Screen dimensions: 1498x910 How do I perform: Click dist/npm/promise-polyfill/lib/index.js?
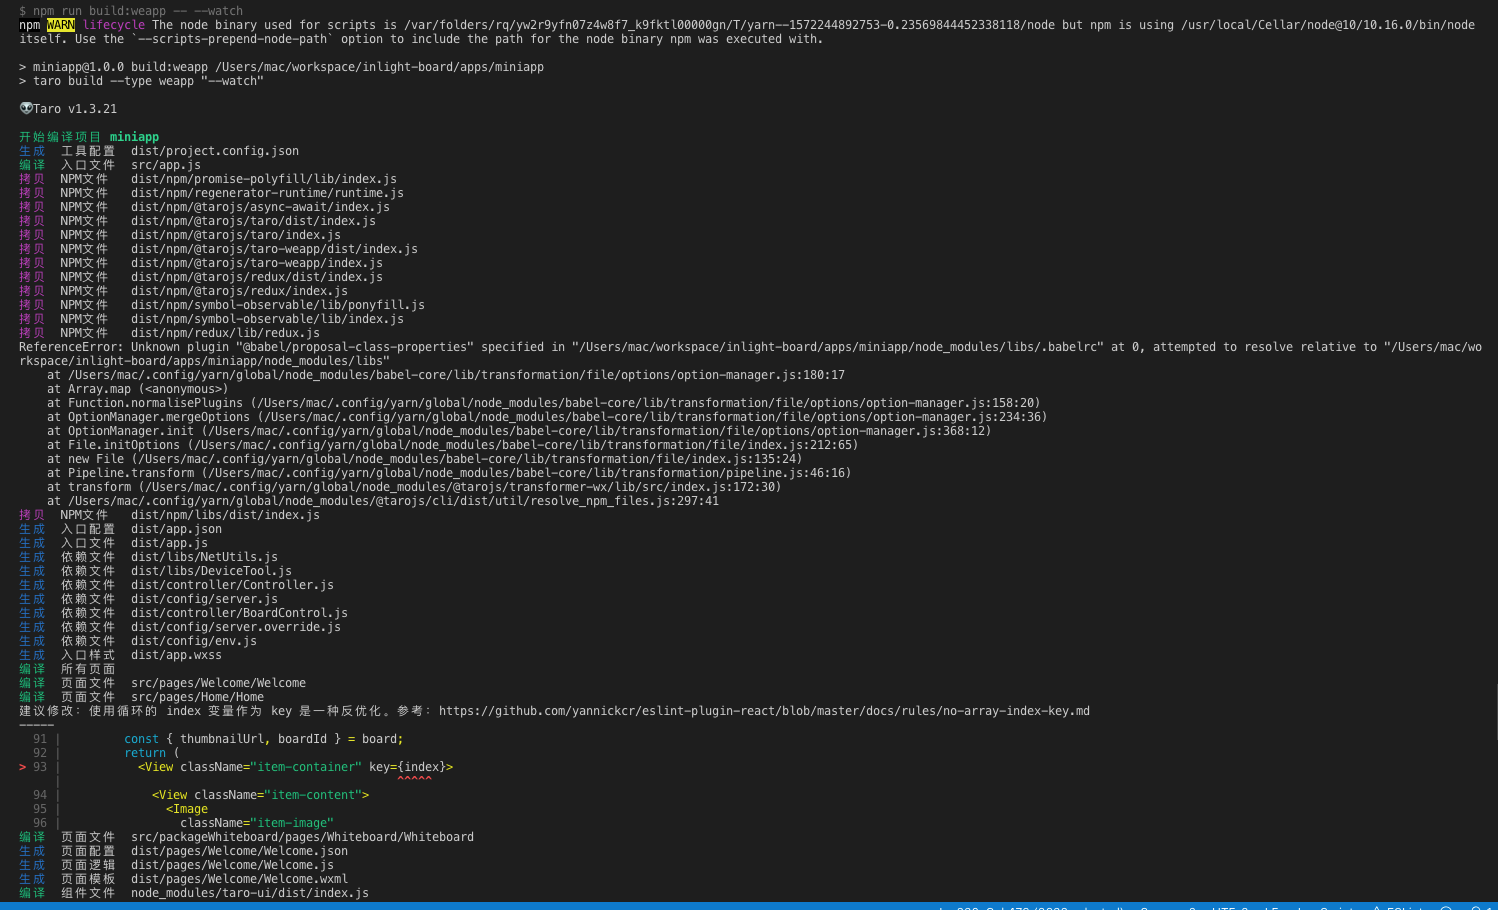click(x=264, y=179)
